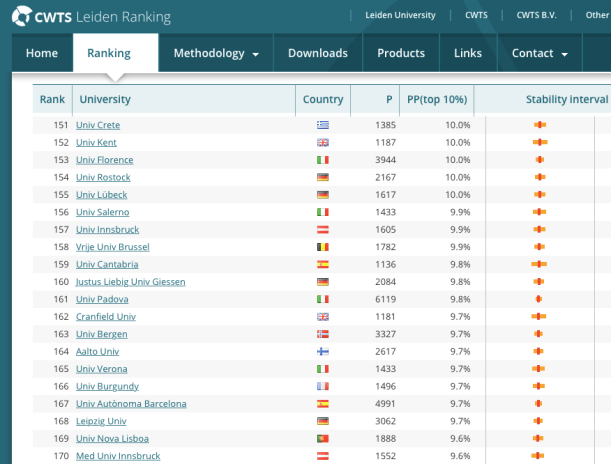Click the Country column header
The image size is (611, 464).
tap(323, 100)
